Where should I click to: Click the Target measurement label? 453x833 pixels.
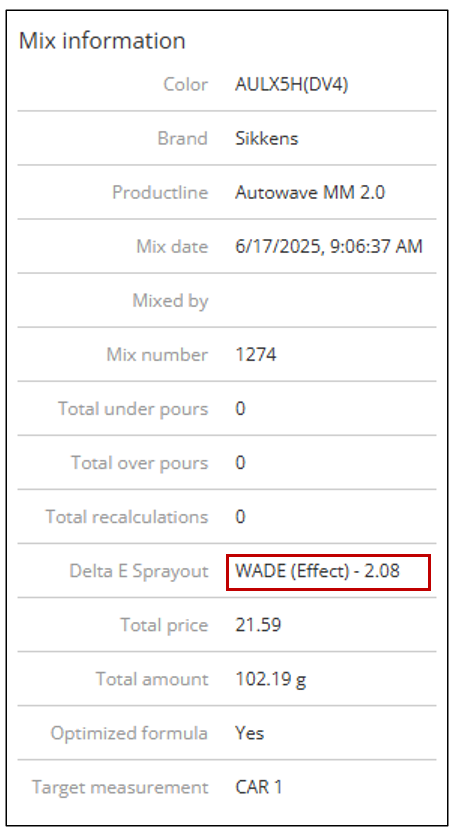120,787
